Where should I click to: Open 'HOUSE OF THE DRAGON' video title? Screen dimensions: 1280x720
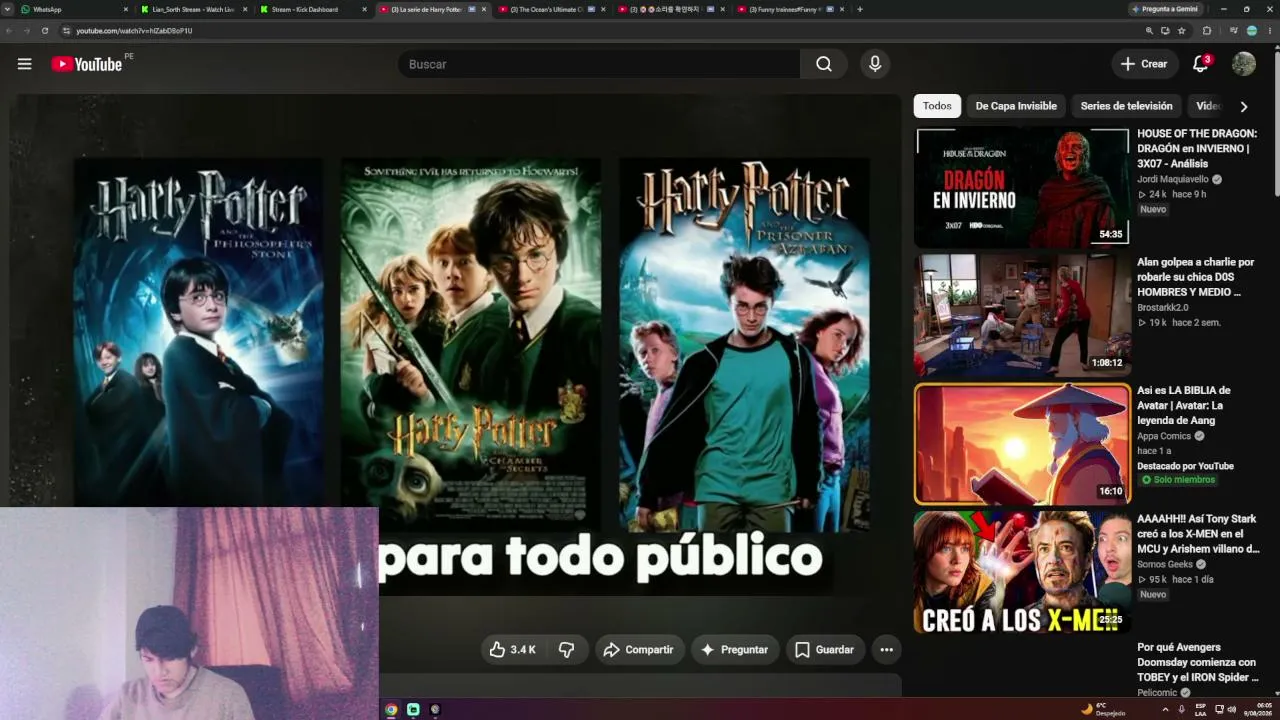pos(1197,148)
